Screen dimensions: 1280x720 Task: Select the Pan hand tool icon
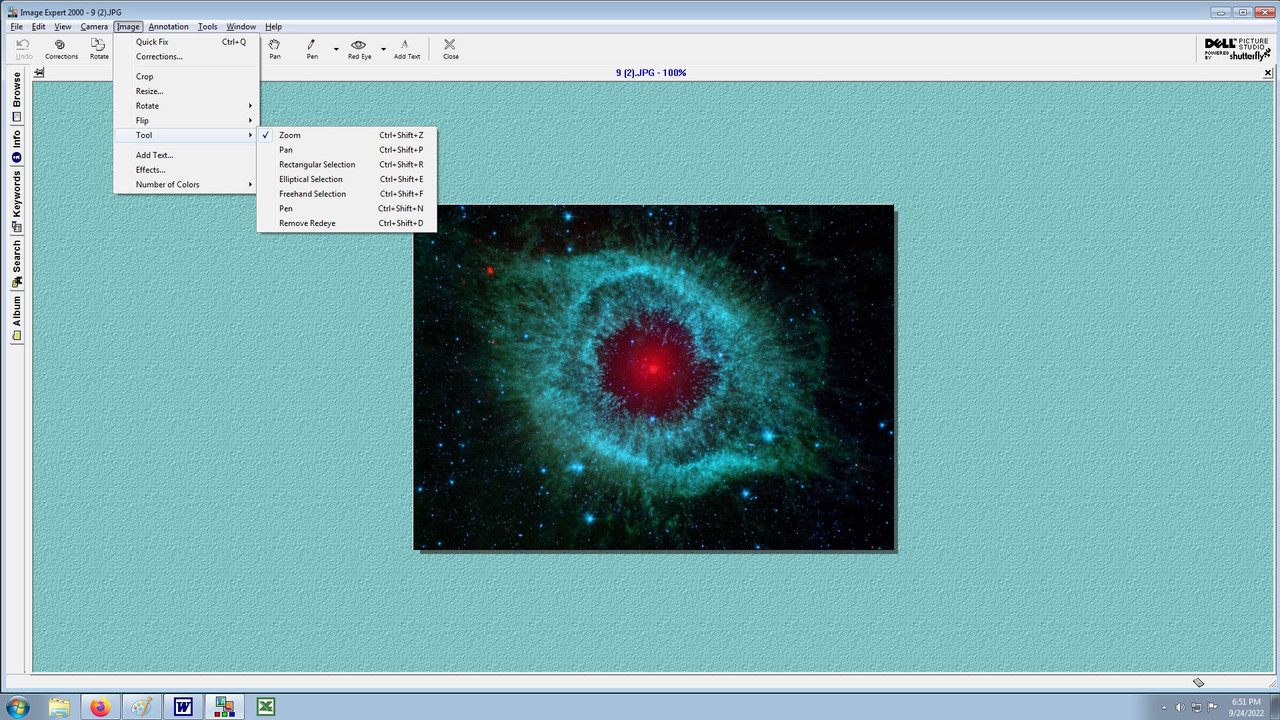(x=274, y=49)
